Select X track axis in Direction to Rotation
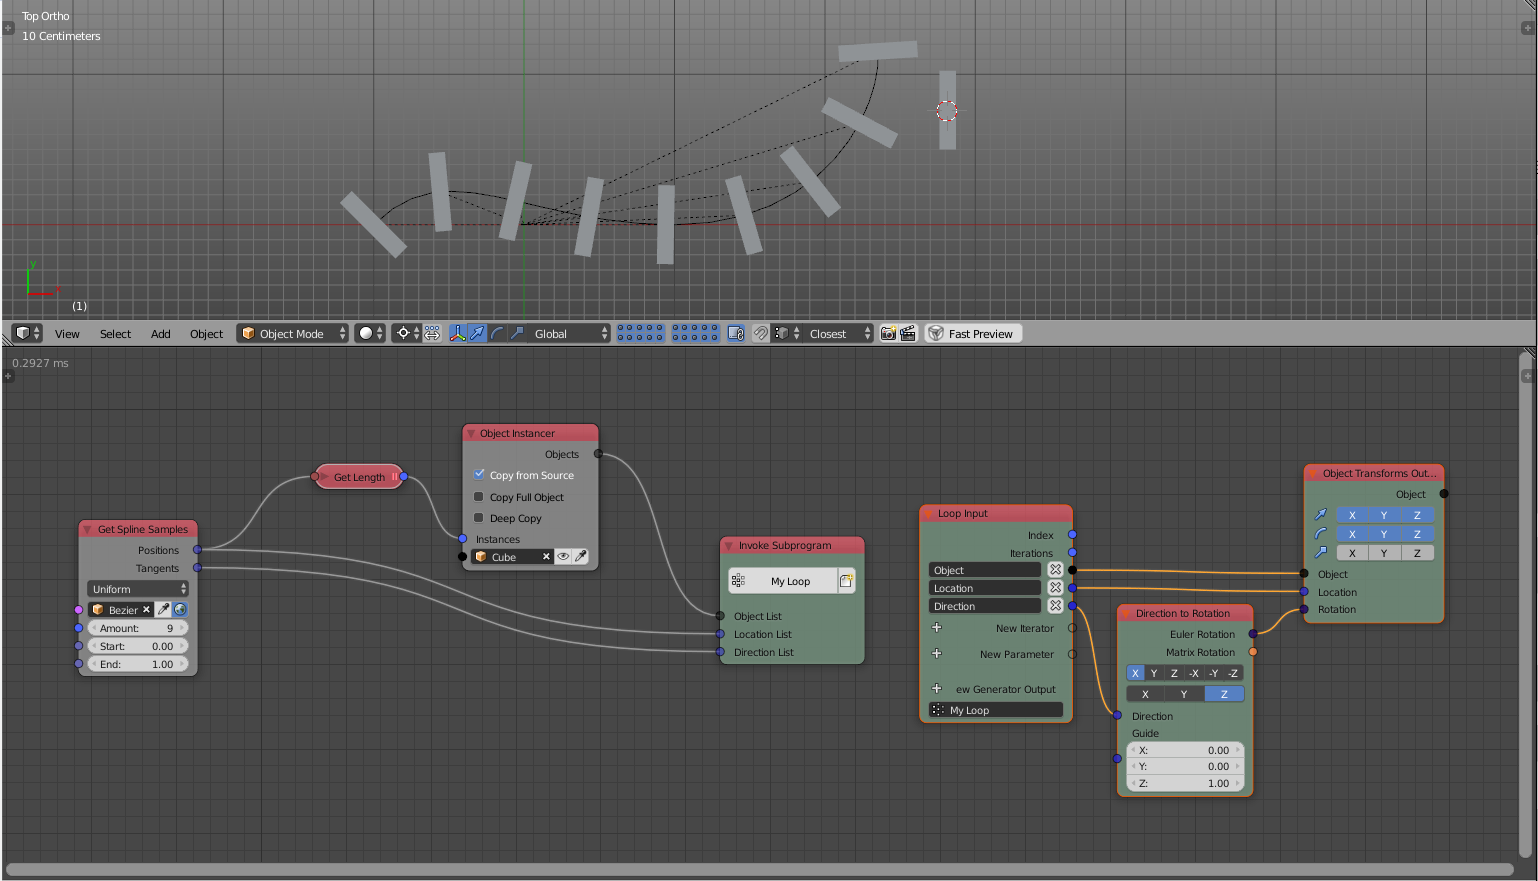The image size is (1538, 881). point(1135,673)
